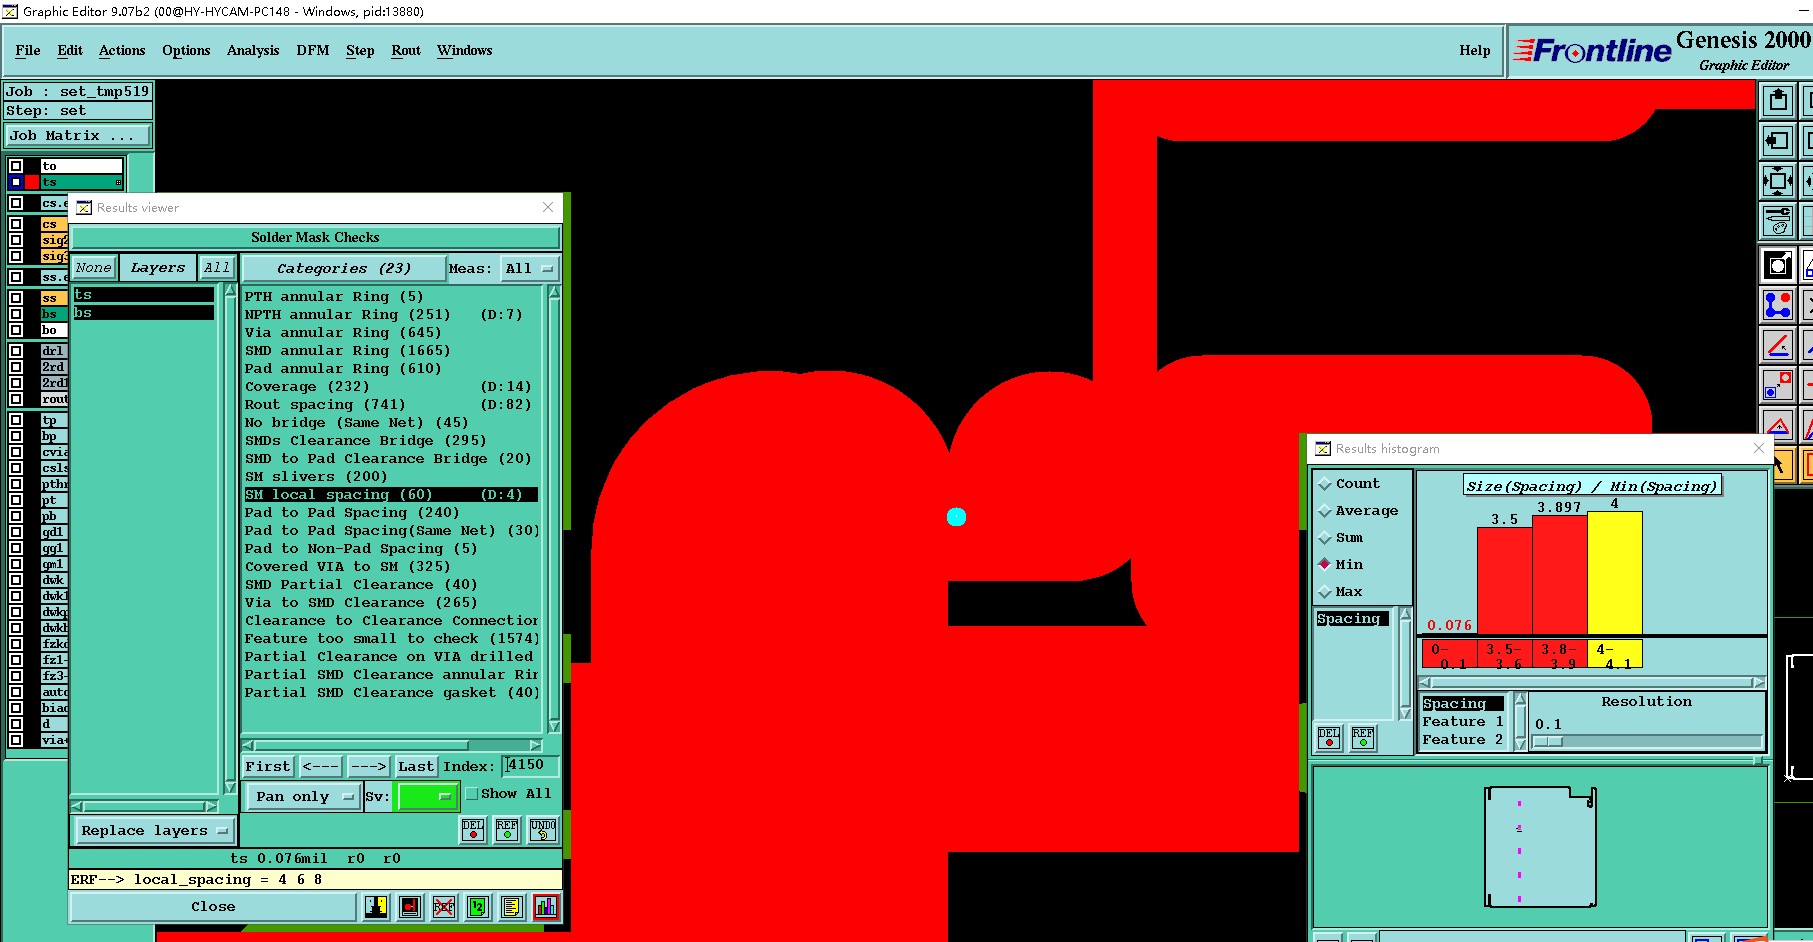Select the Count radio option
The height and width of the screenshot is (942, 1813).
click(x=1325, y=484)
